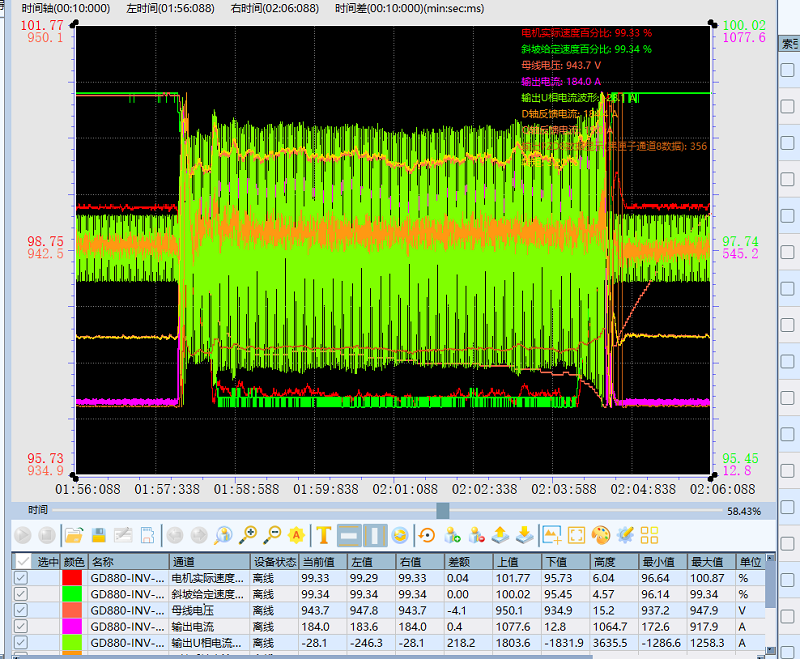The image size is (800, 659).
Task: Click the fit-to-window expand icon
Action: 576,535
